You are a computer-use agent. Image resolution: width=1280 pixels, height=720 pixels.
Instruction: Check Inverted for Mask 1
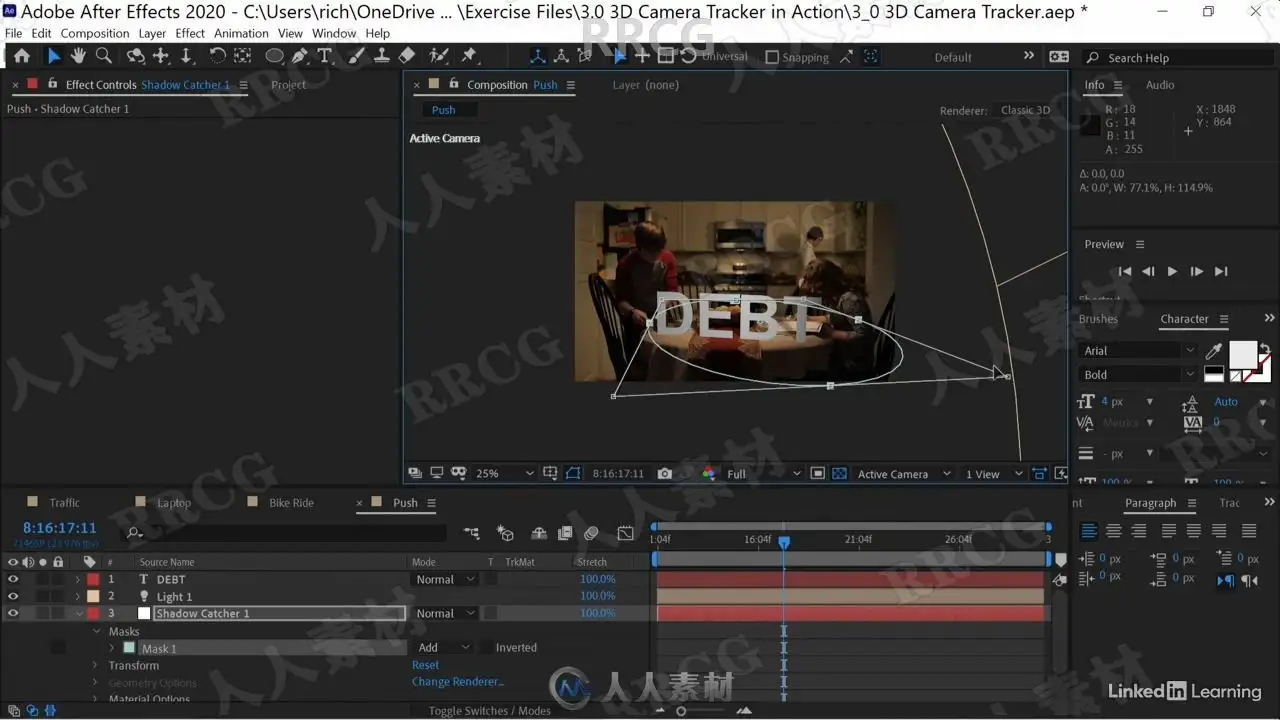click(x=487, y=648)
